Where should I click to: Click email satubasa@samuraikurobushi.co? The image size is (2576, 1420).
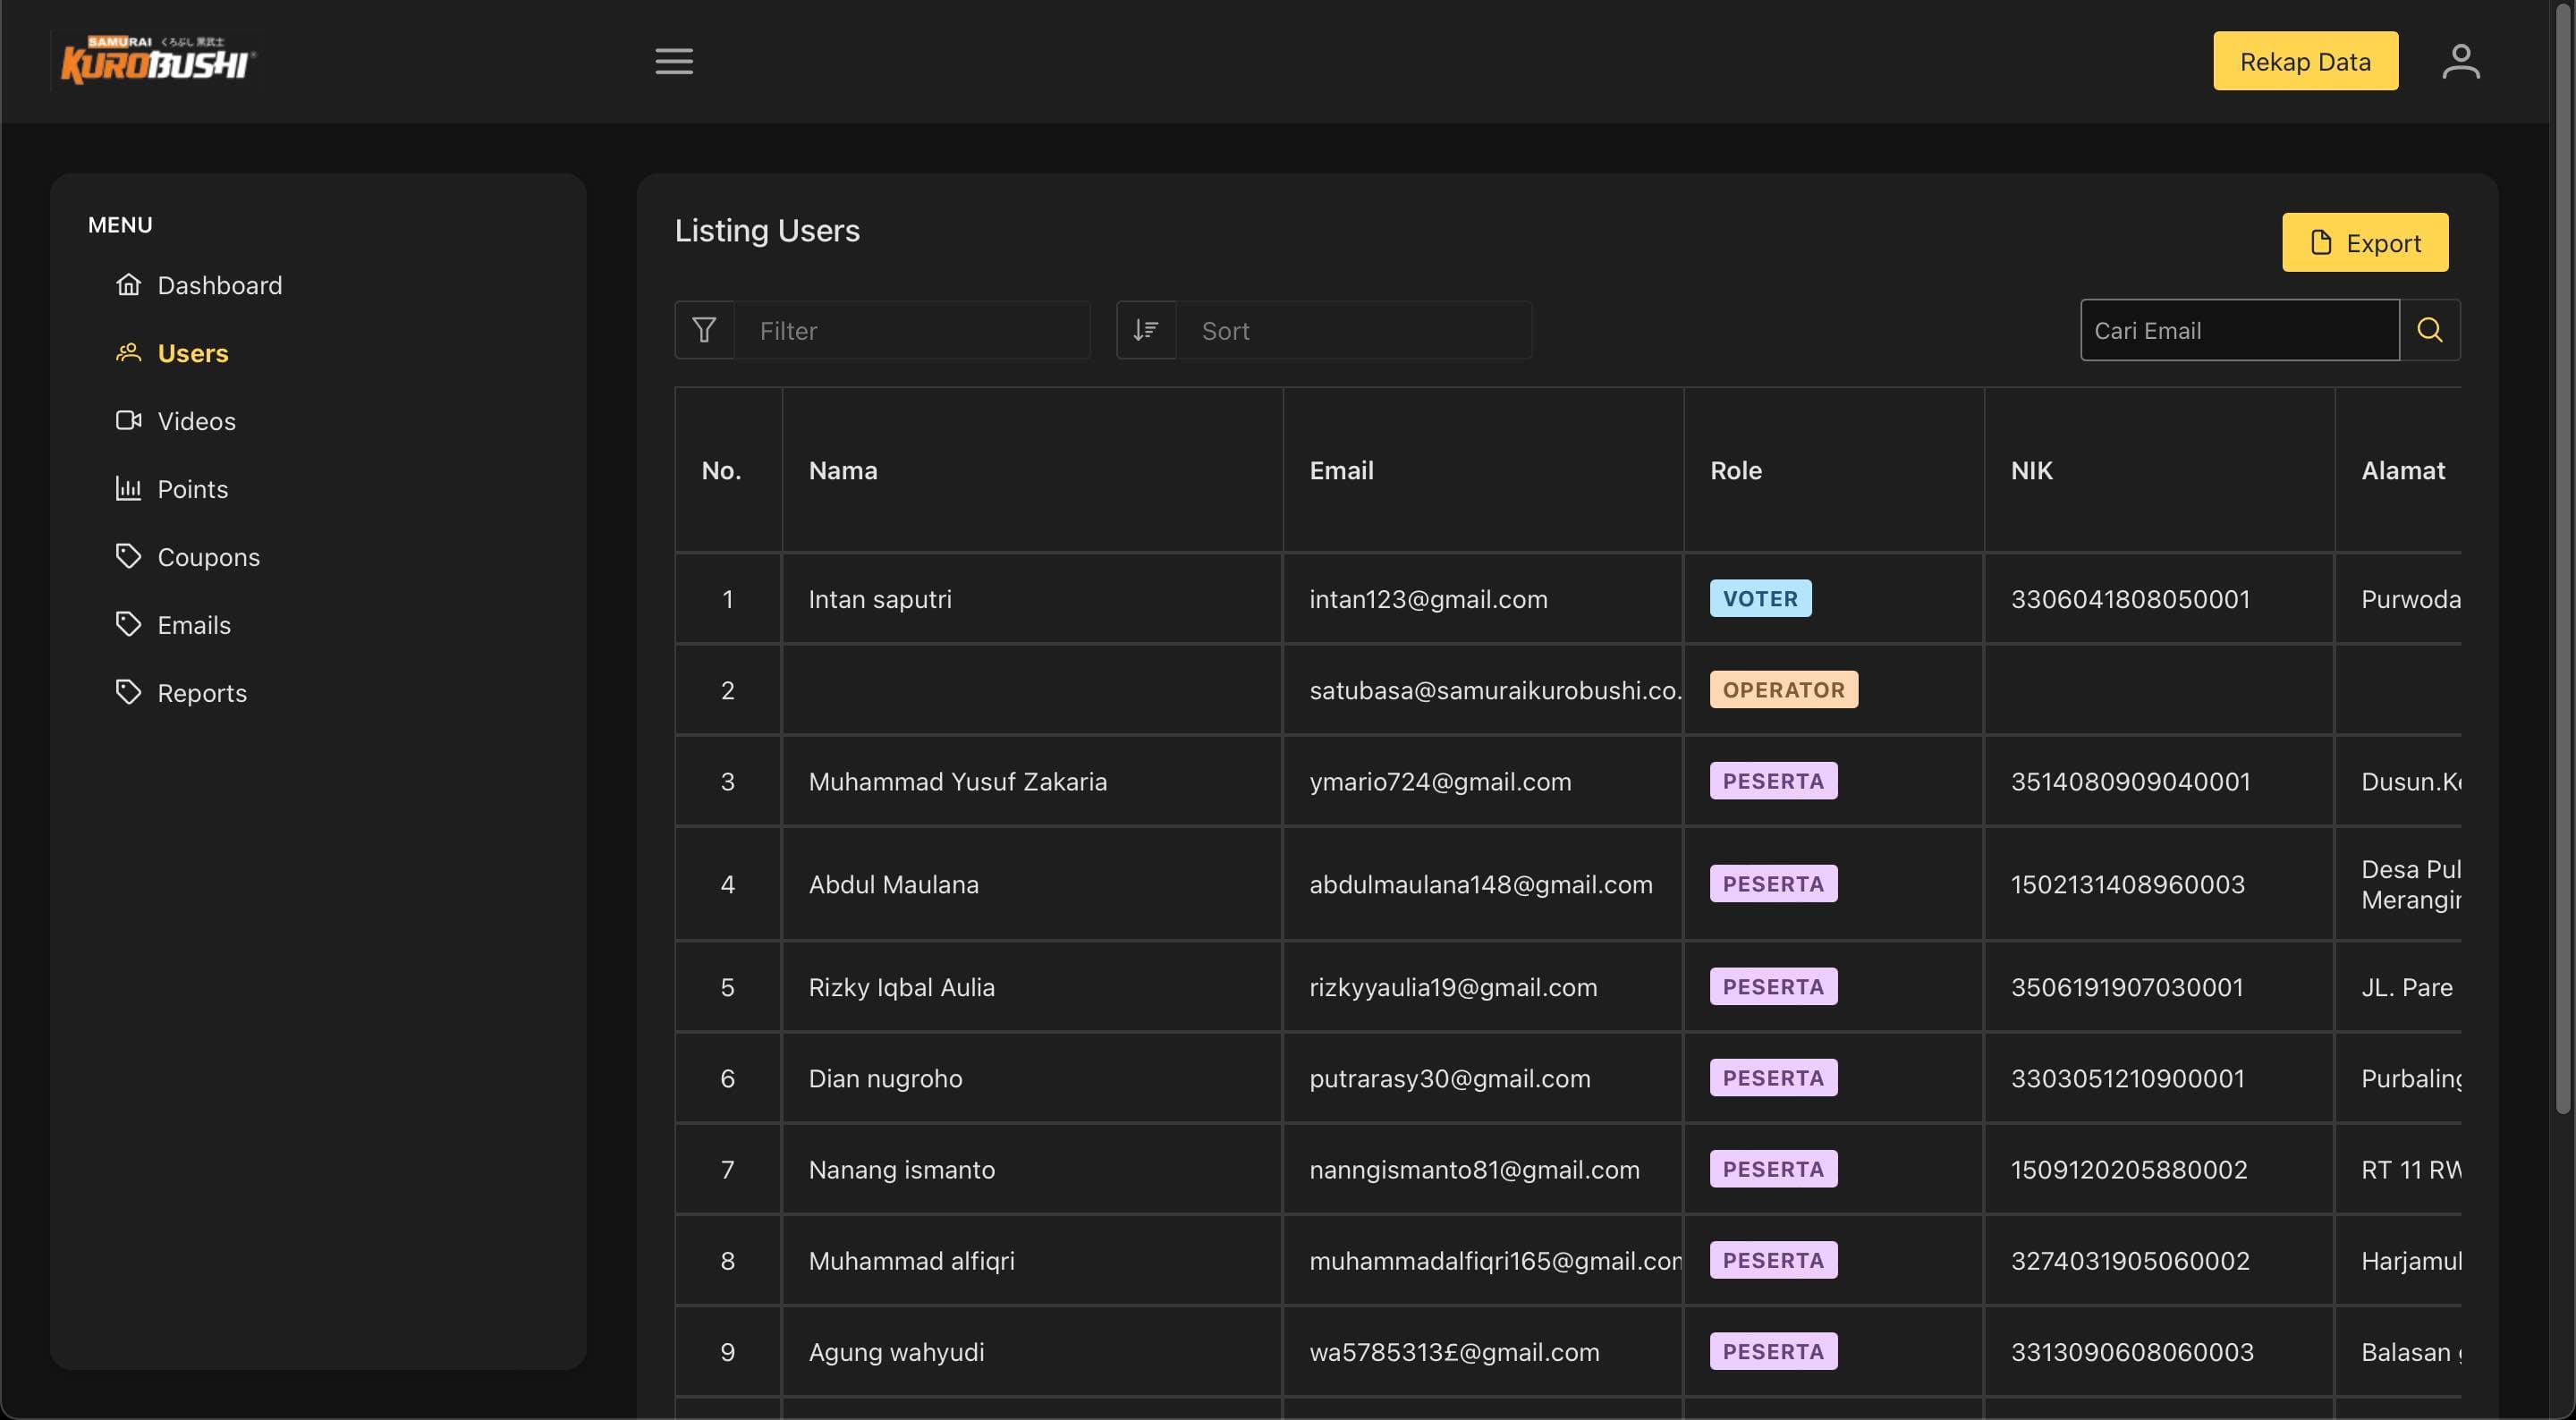1495,690
